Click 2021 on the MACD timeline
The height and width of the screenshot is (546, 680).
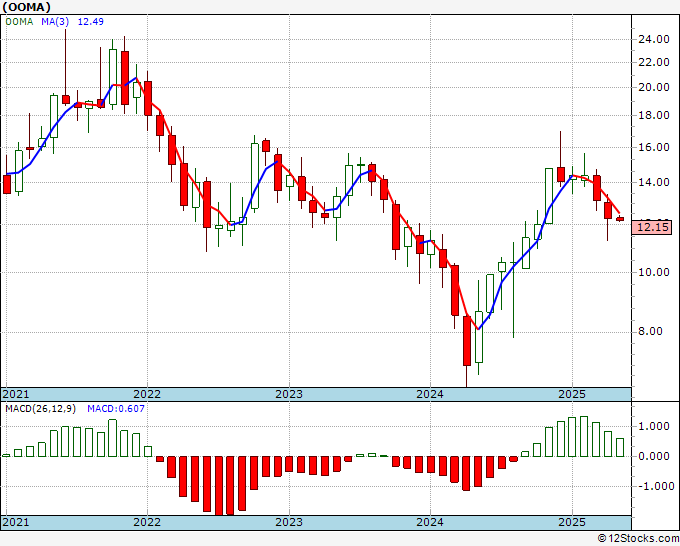tap(16, 522)
